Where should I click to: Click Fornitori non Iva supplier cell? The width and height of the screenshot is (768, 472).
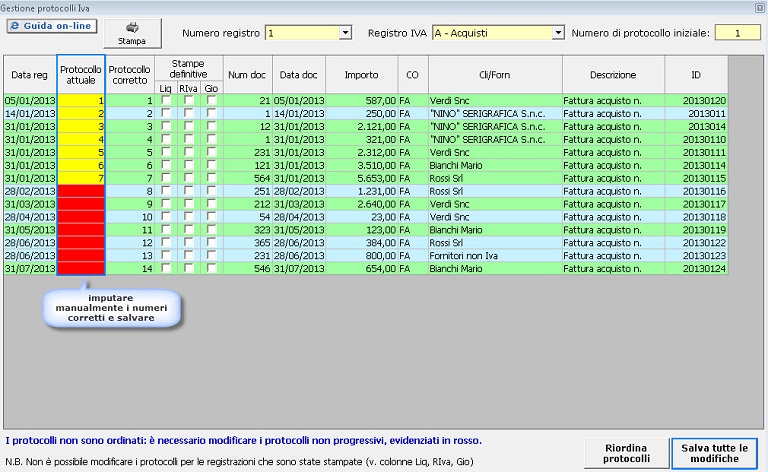coord(495,256)
